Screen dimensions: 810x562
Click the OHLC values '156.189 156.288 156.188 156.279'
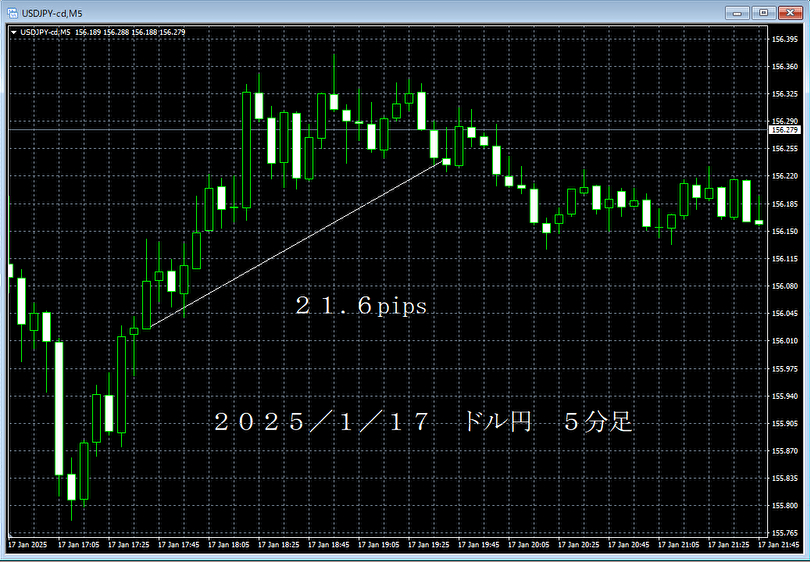(130, 33)
